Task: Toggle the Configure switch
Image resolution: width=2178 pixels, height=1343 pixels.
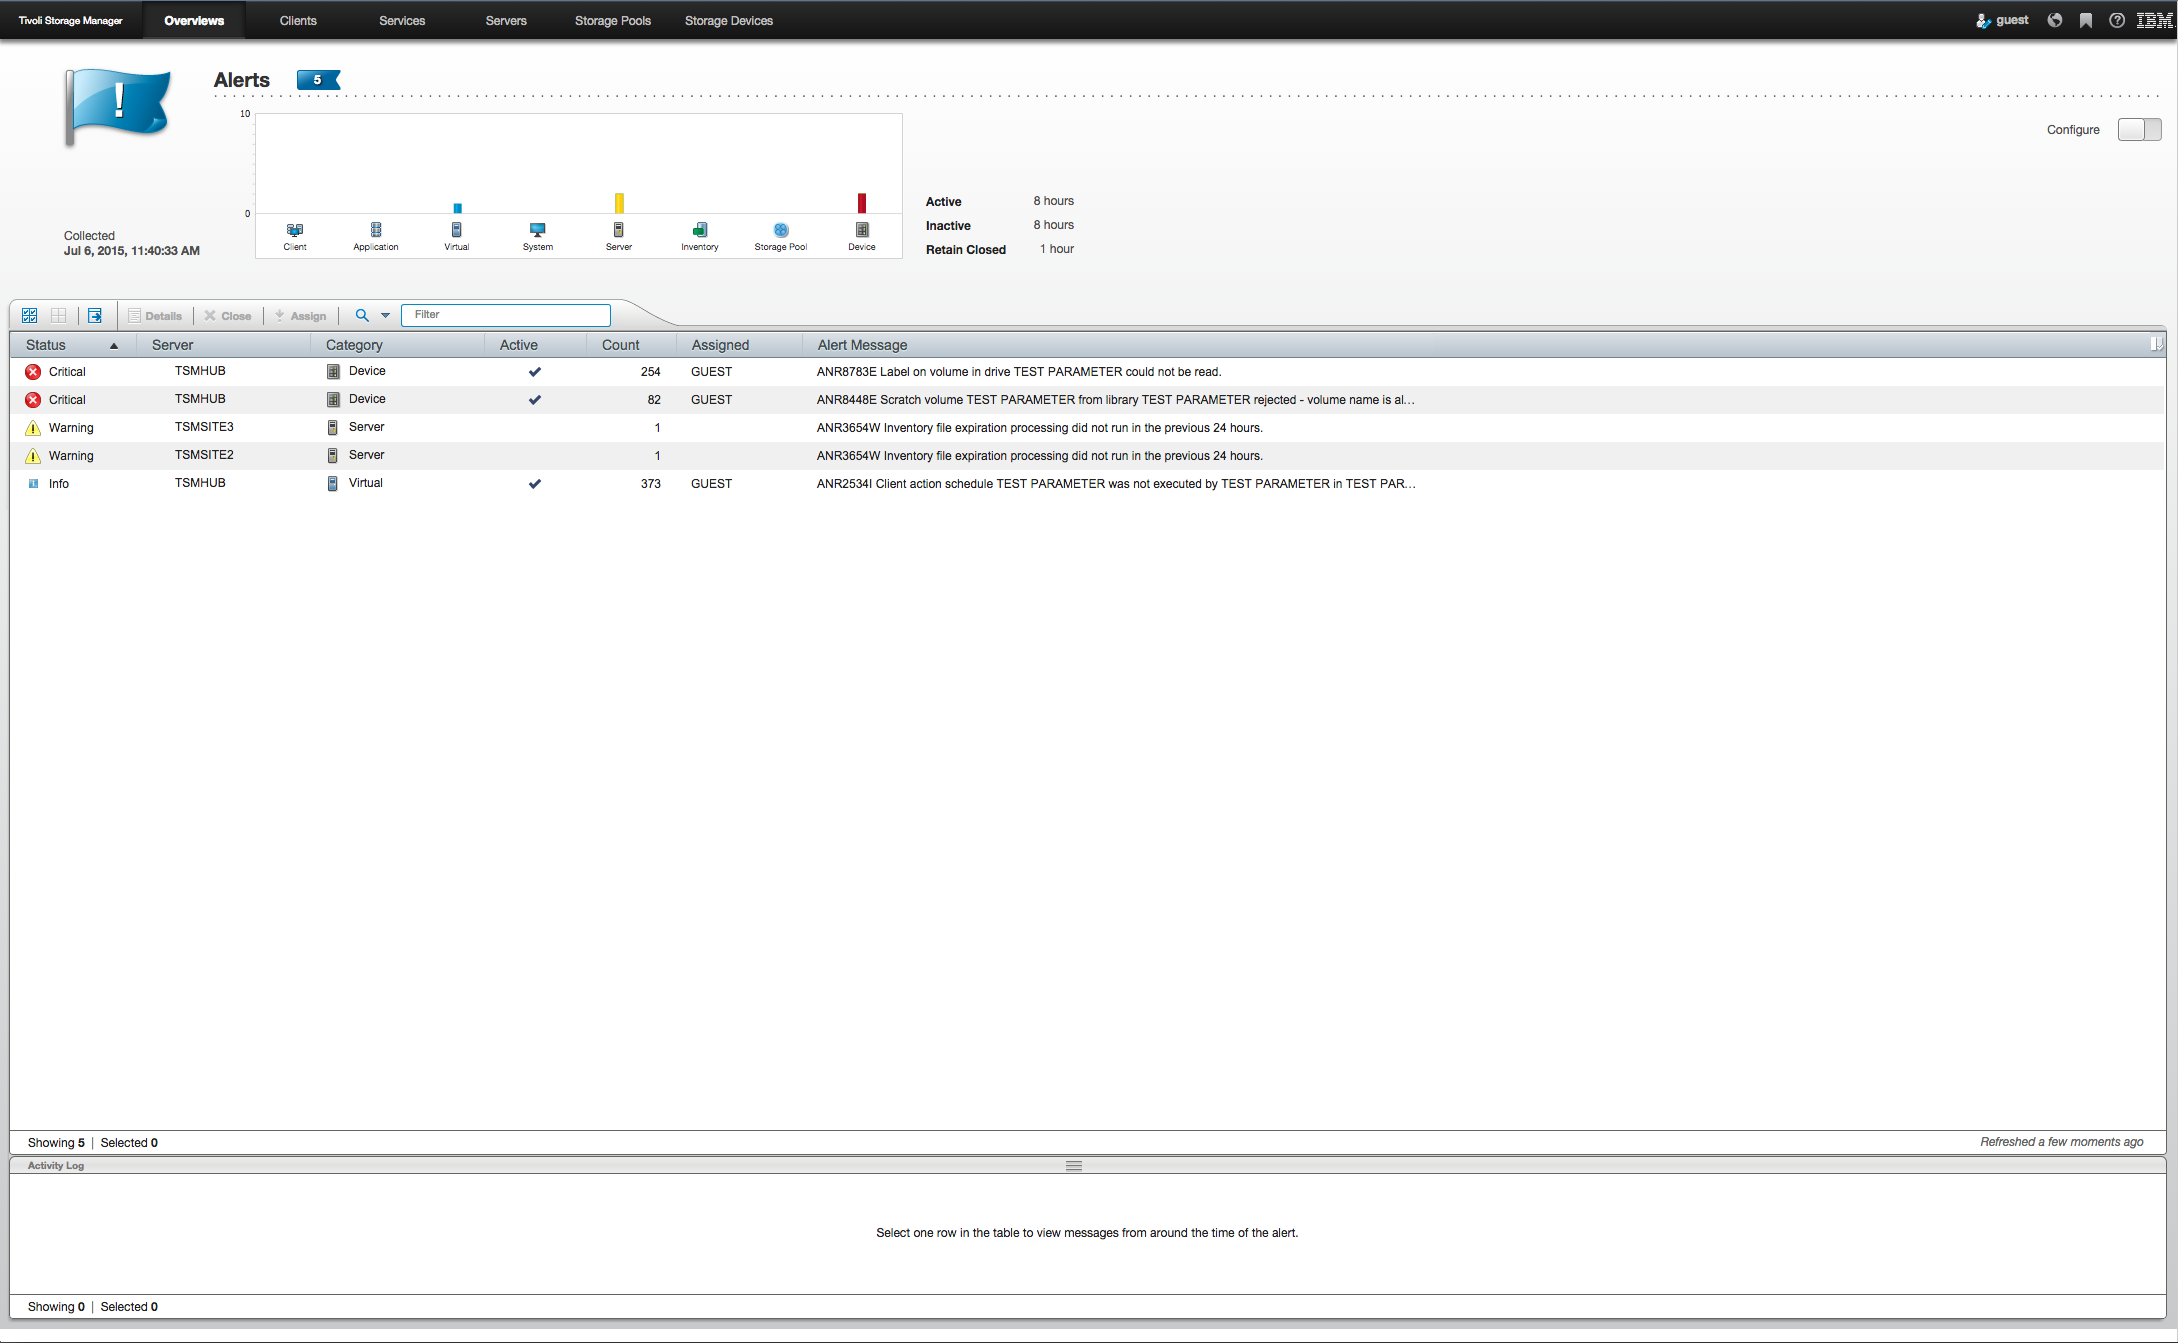Action: point(2139,130)
